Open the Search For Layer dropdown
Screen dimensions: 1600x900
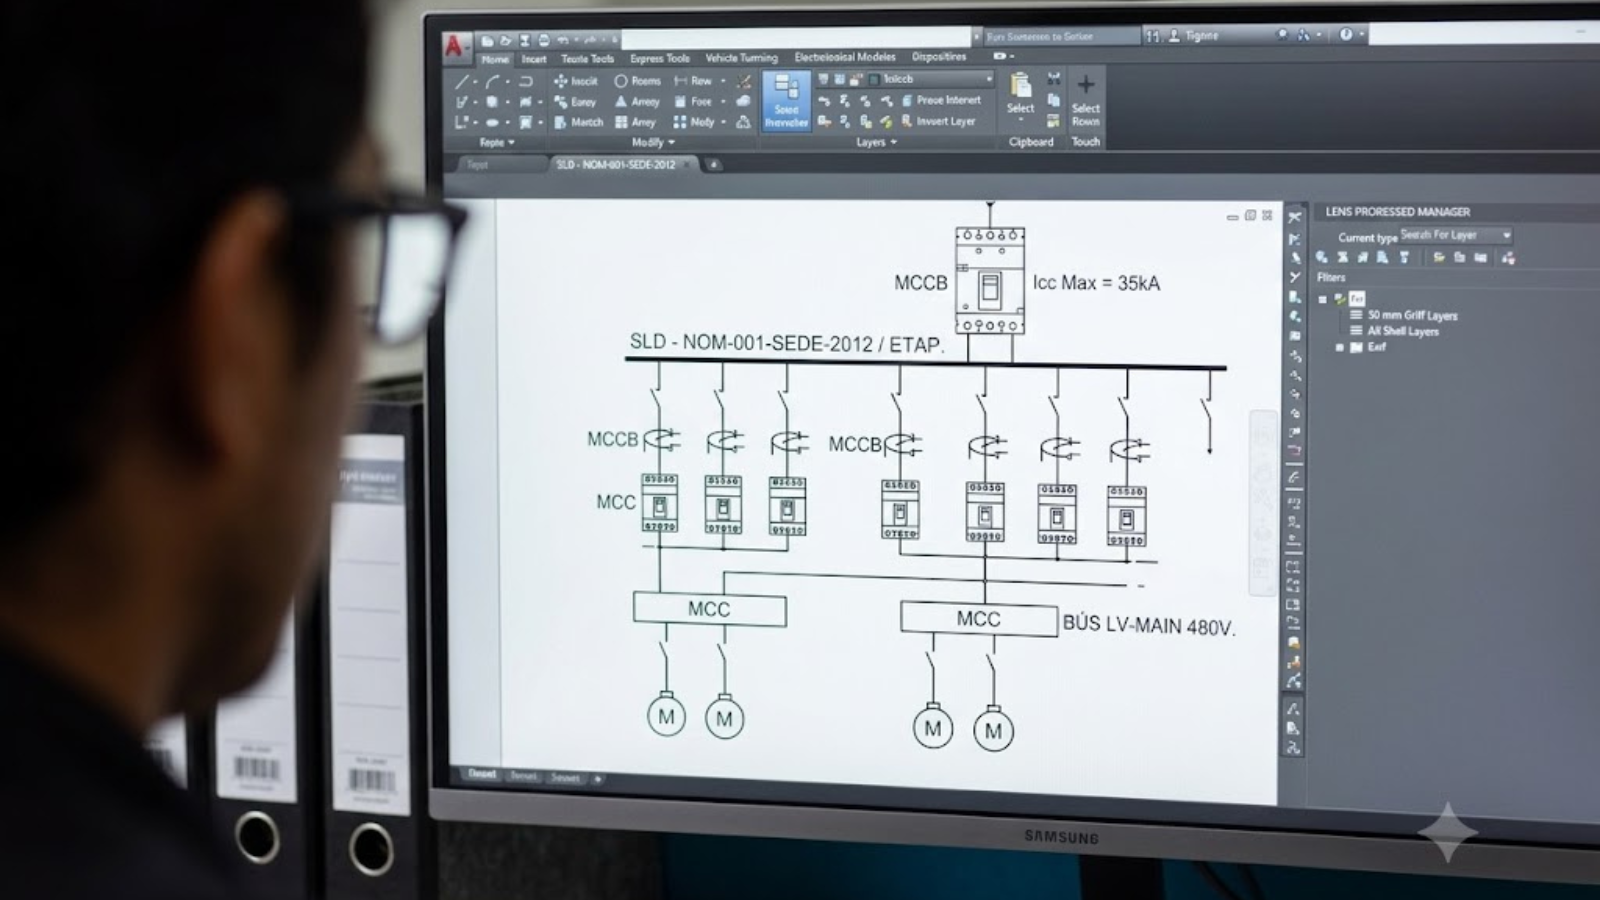[x=1455, y=235]
